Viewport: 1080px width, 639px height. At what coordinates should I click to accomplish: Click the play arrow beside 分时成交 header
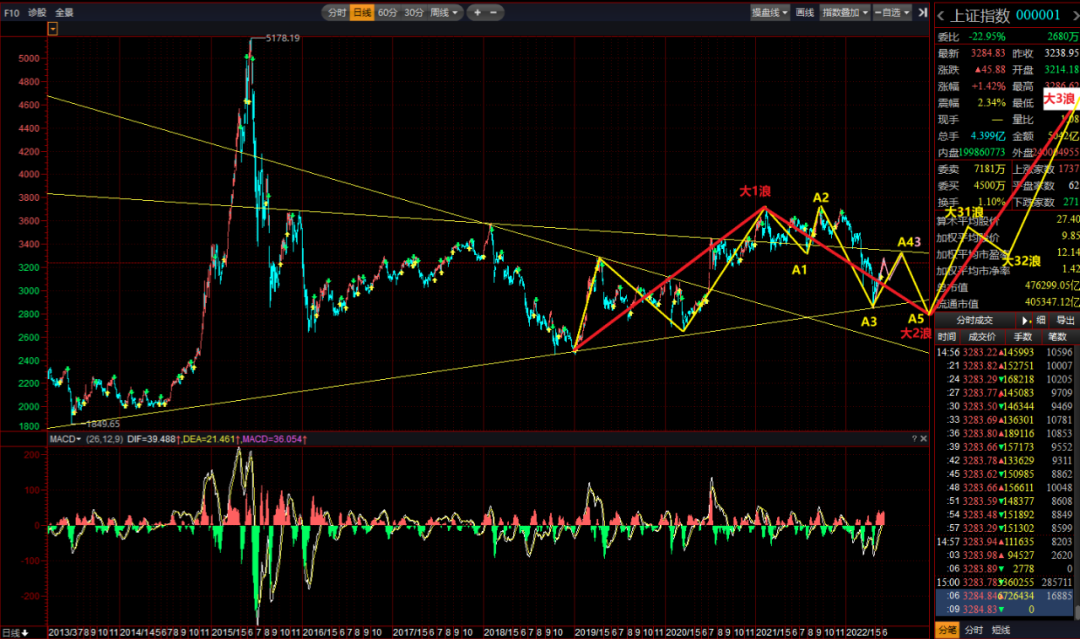click(x=1024, y=320)
